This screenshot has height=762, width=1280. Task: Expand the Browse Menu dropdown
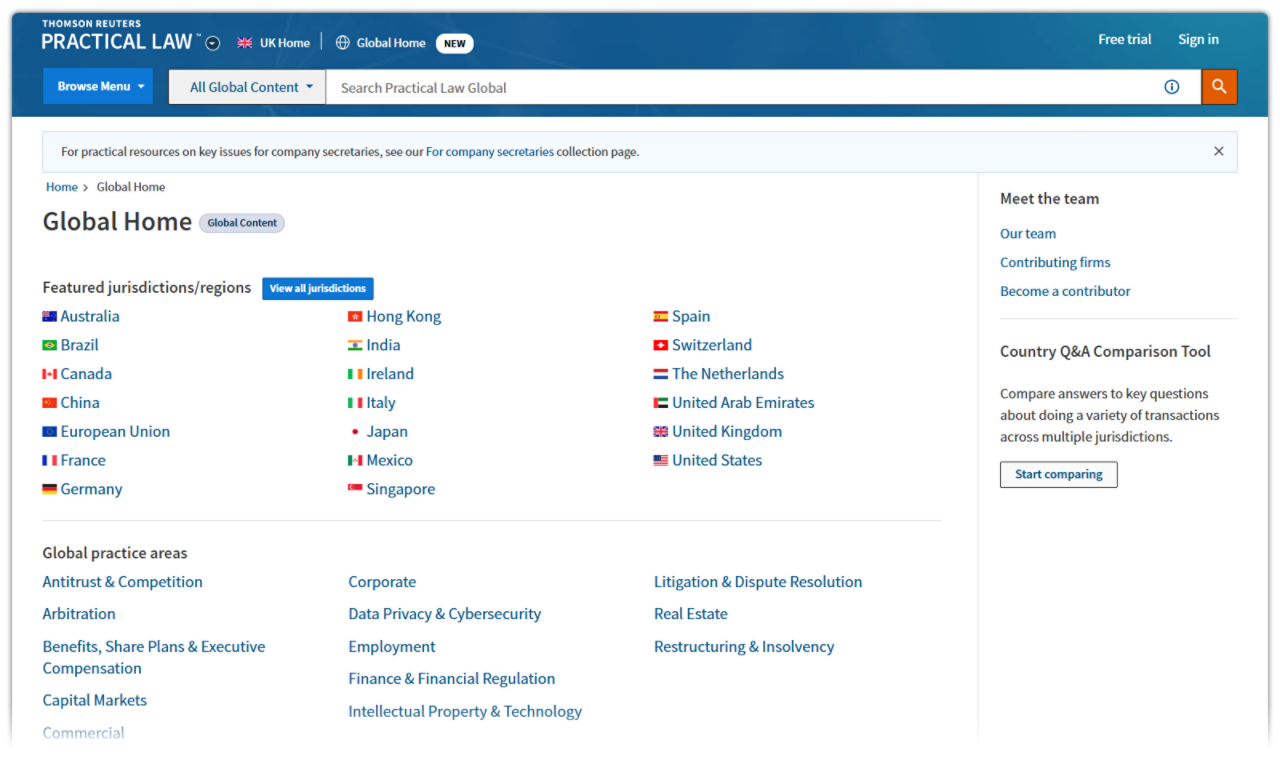pyautogui.click(x=98, y=87)
